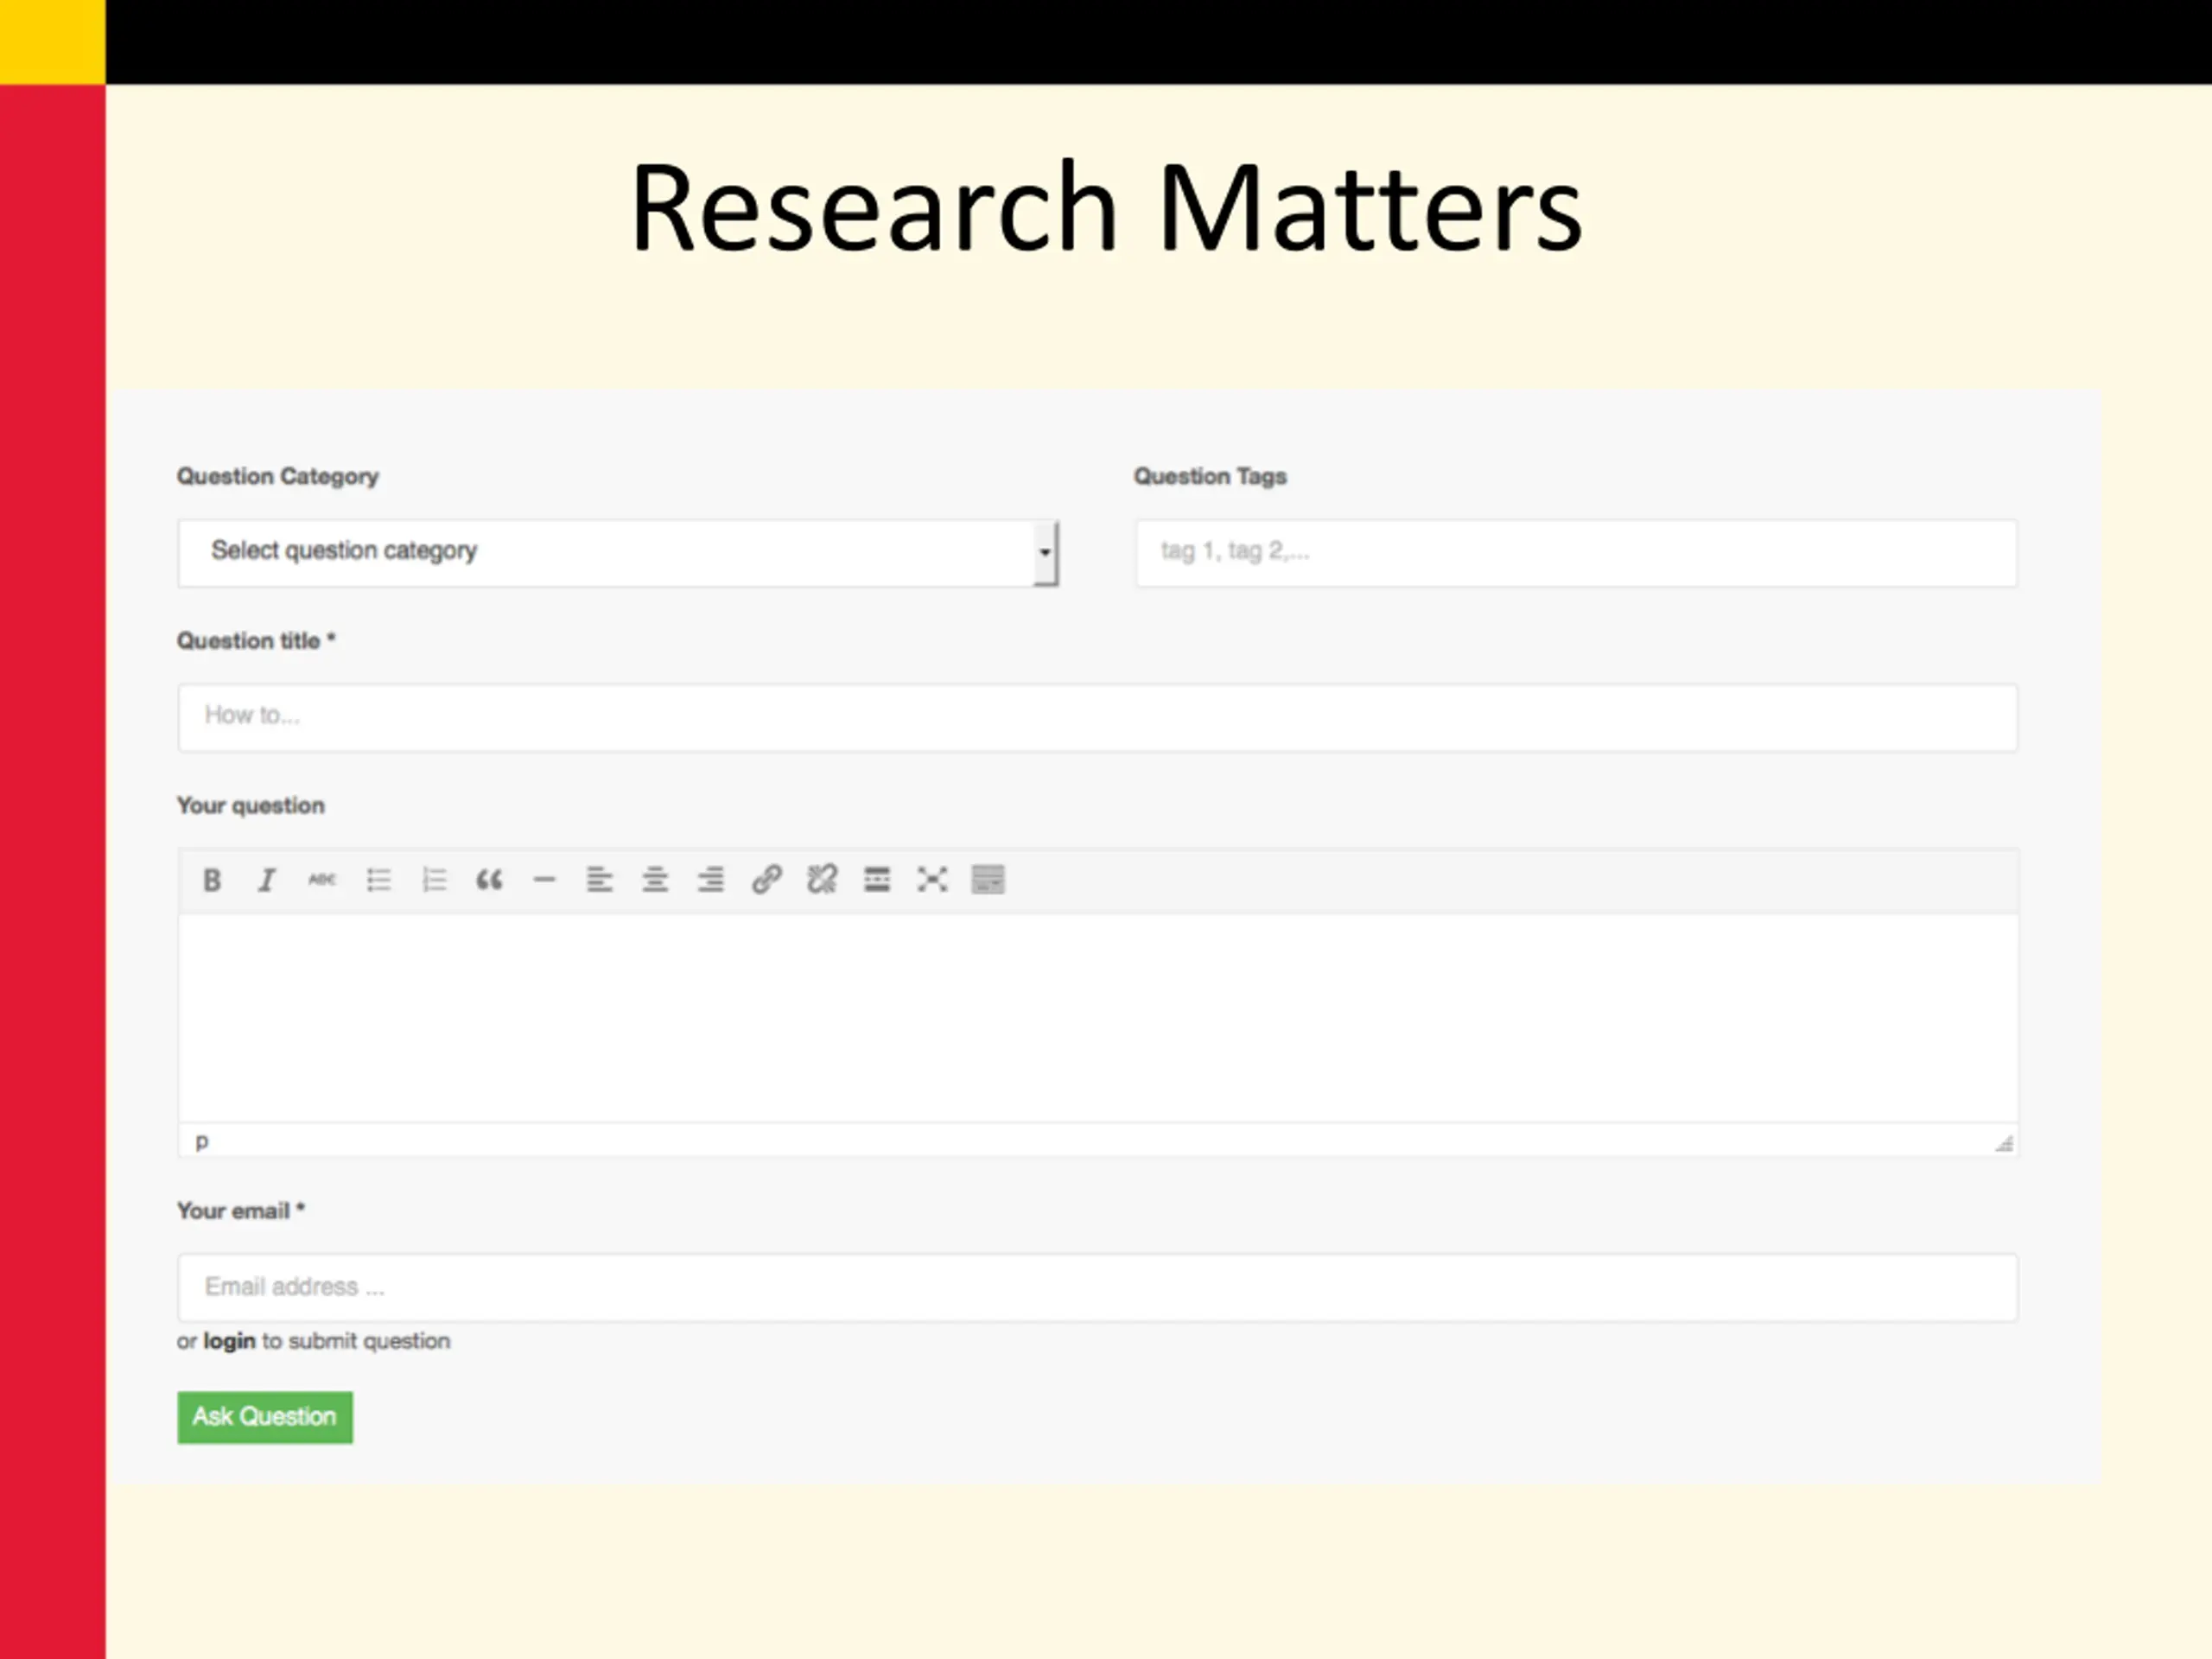
Task: Click the Question Tags label
Action: coord(1210,477)
